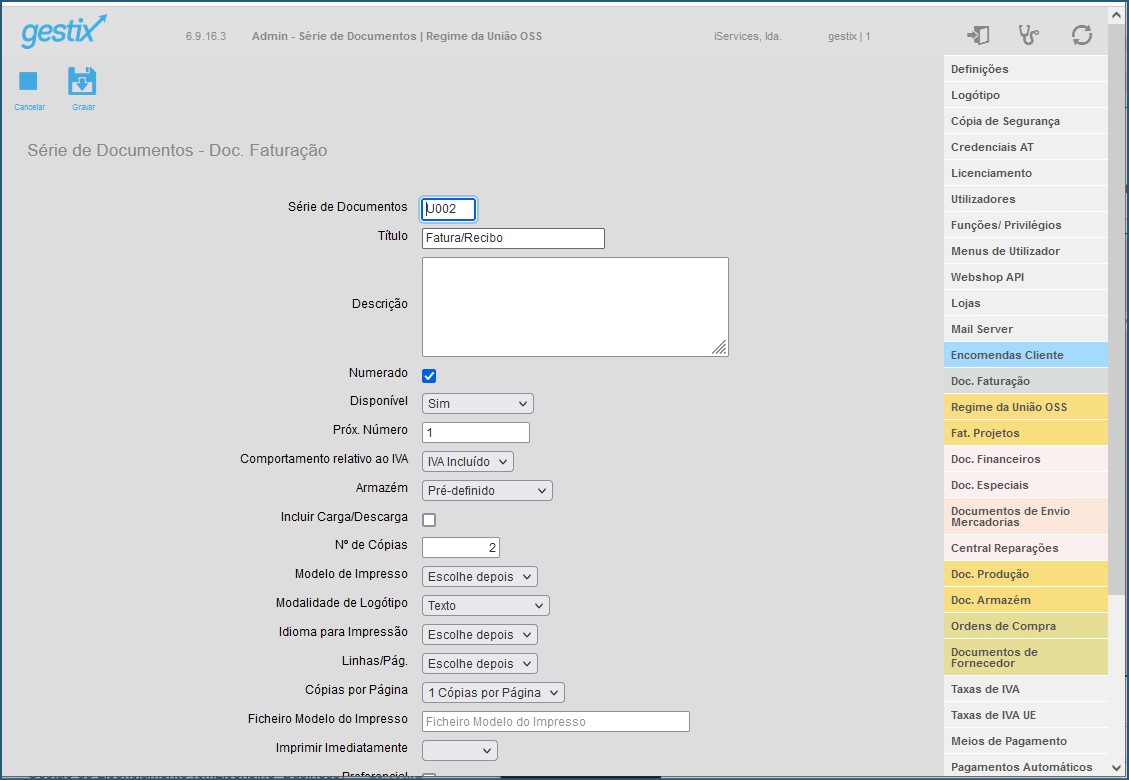Image resolution: width=1129 pixels, height=780 pixels.
Task: Click 'iServices, lda.' in the header
Action: pos(747,36)
